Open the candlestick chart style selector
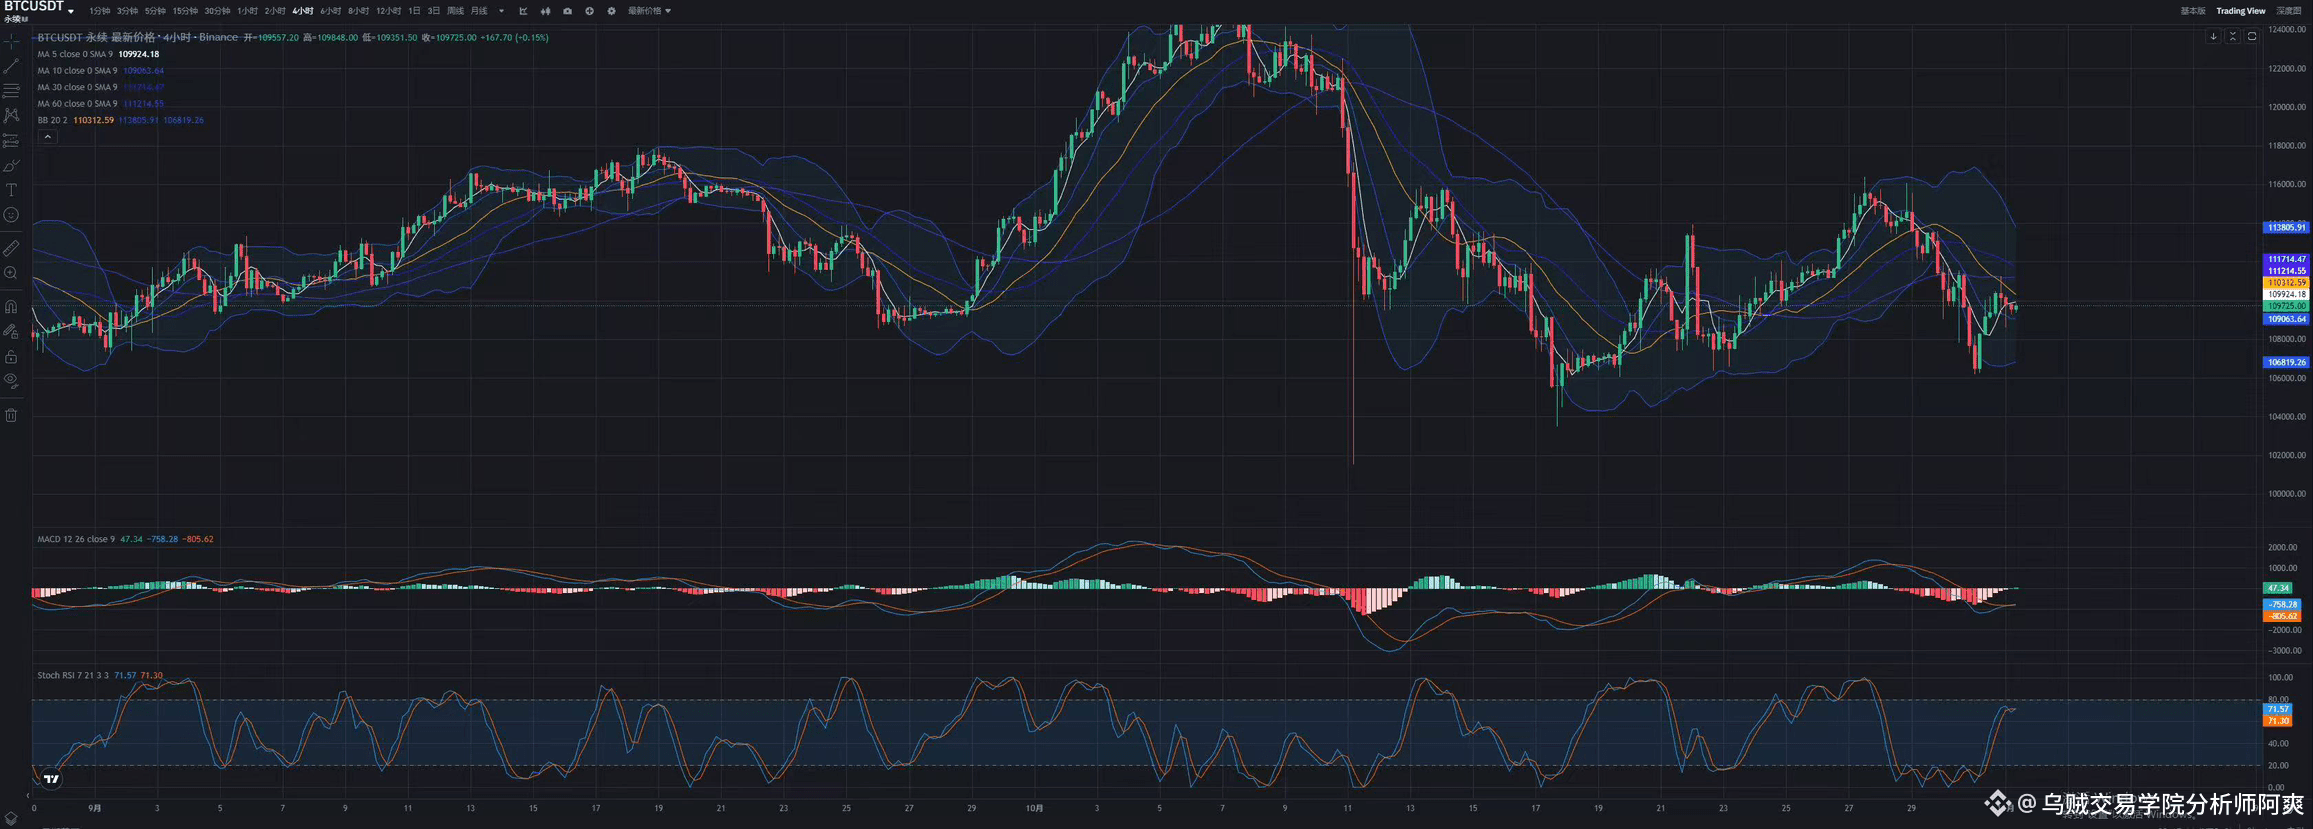This screenshot has width=2313, height=829. click(x=545, y=11)
